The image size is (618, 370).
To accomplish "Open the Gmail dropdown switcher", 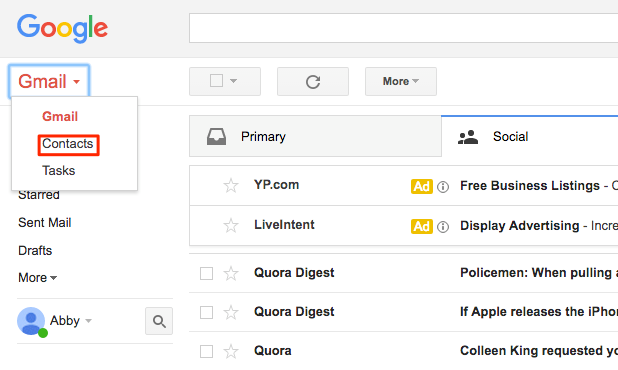I will [49, 82].
